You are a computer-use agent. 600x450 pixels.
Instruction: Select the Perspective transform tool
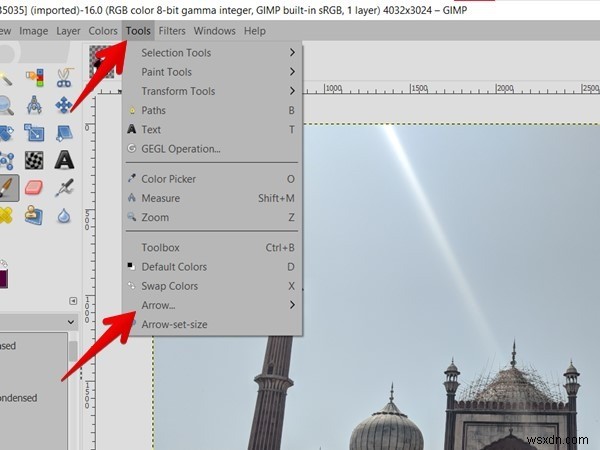click(64, 133)
